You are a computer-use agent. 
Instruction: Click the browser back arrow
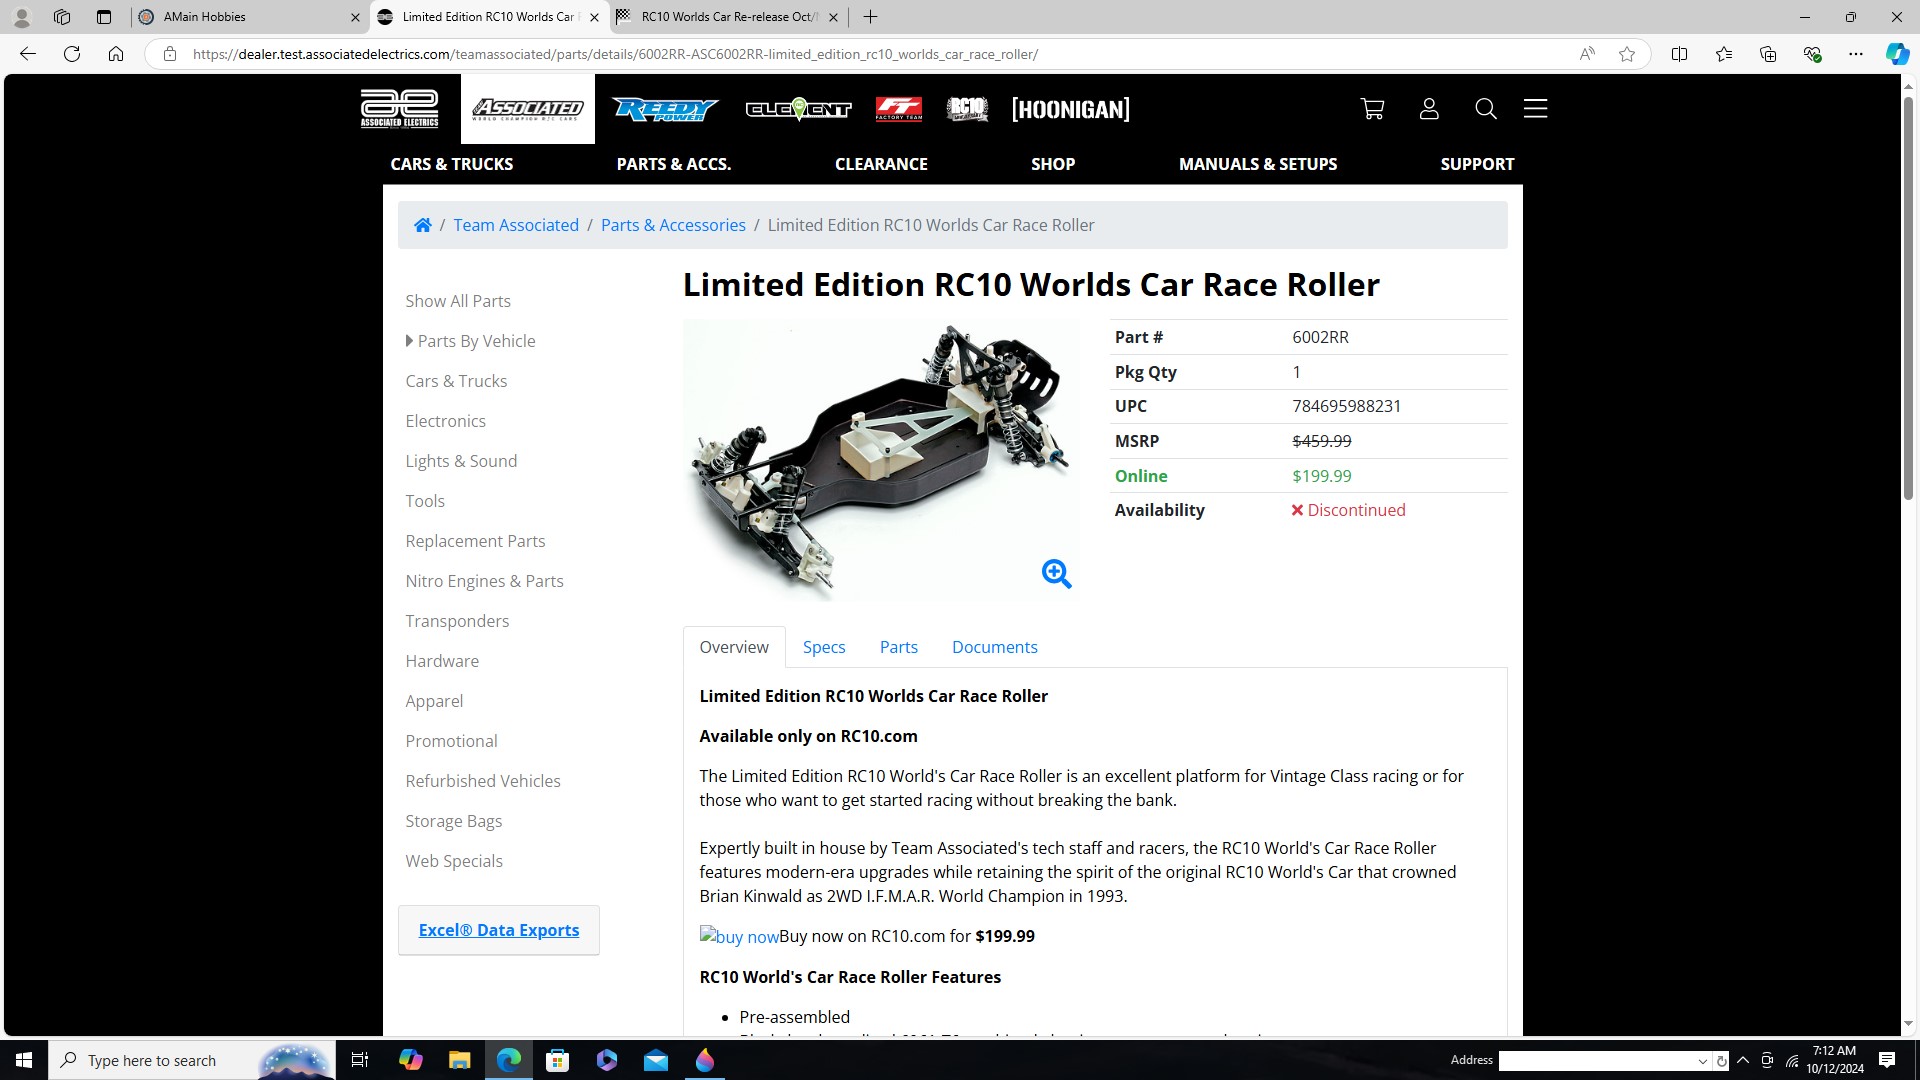pyautogui.click(x=28, y=54)
